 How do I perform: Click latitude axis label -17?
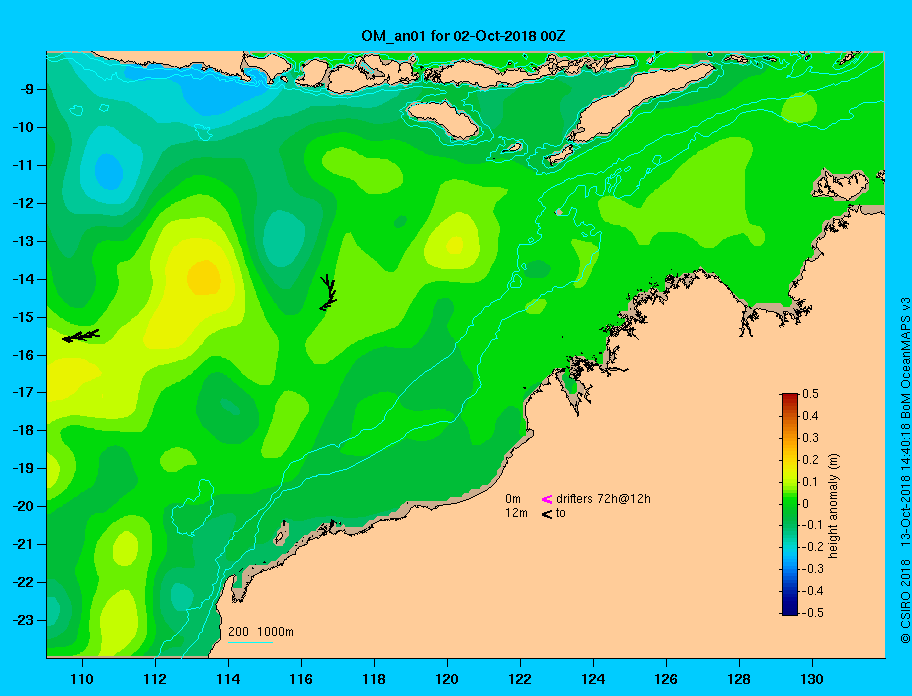24,392
